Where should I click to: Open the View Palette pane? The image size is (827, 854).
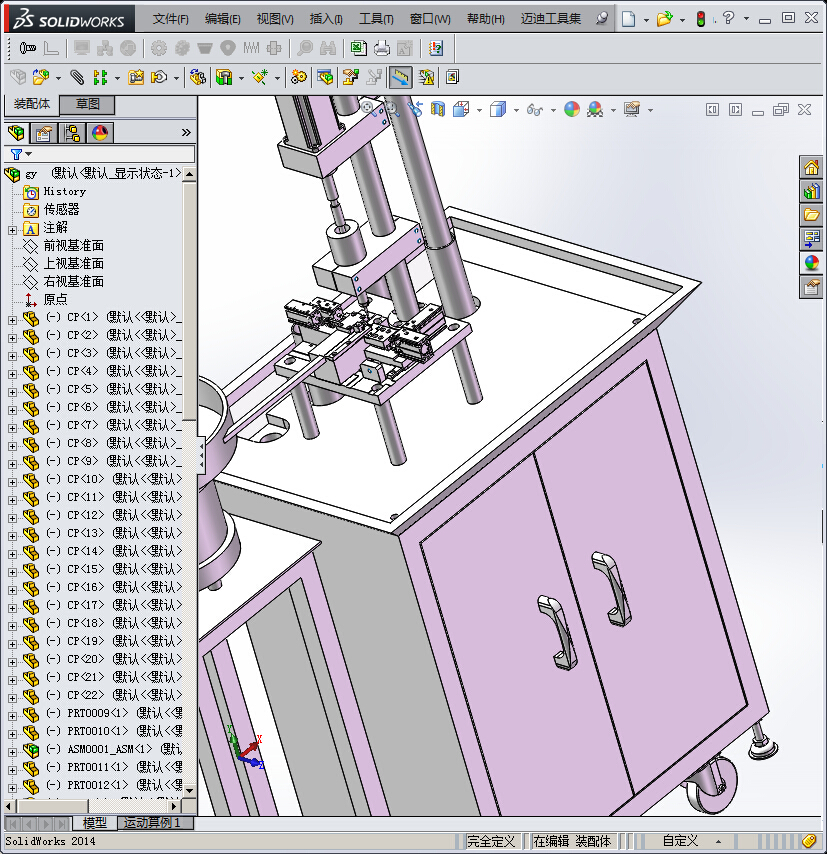811,239
